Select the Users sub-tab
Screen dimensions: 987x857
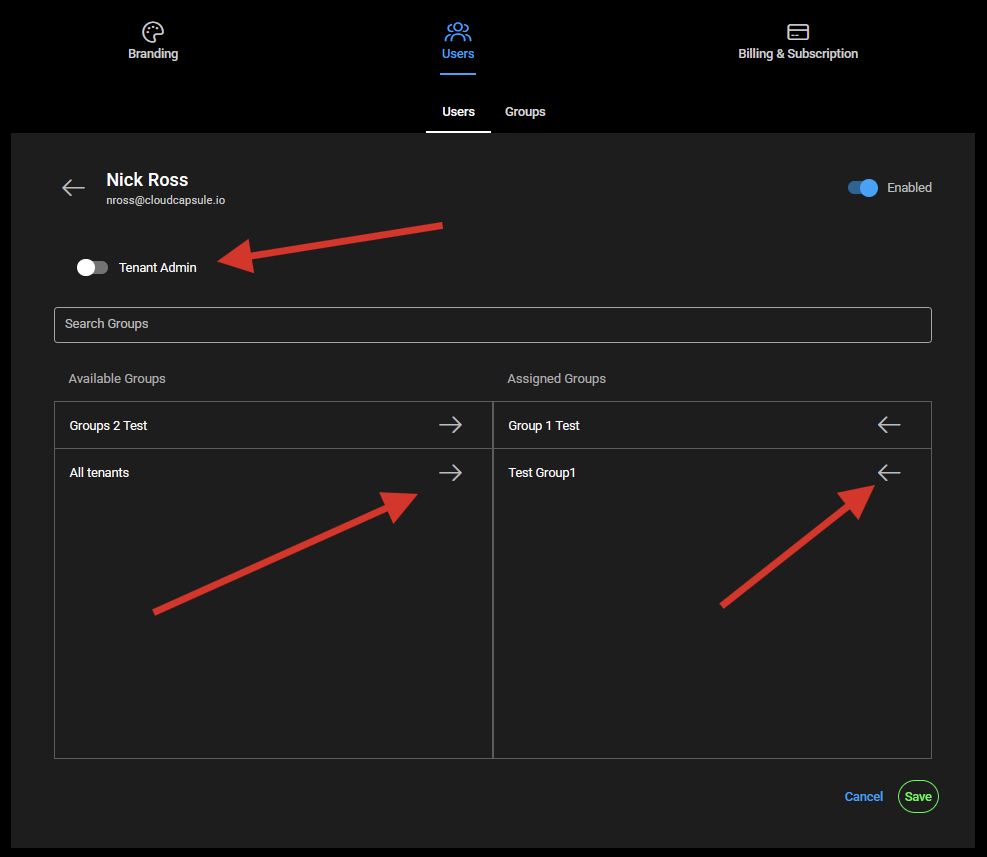click(458, 112)
